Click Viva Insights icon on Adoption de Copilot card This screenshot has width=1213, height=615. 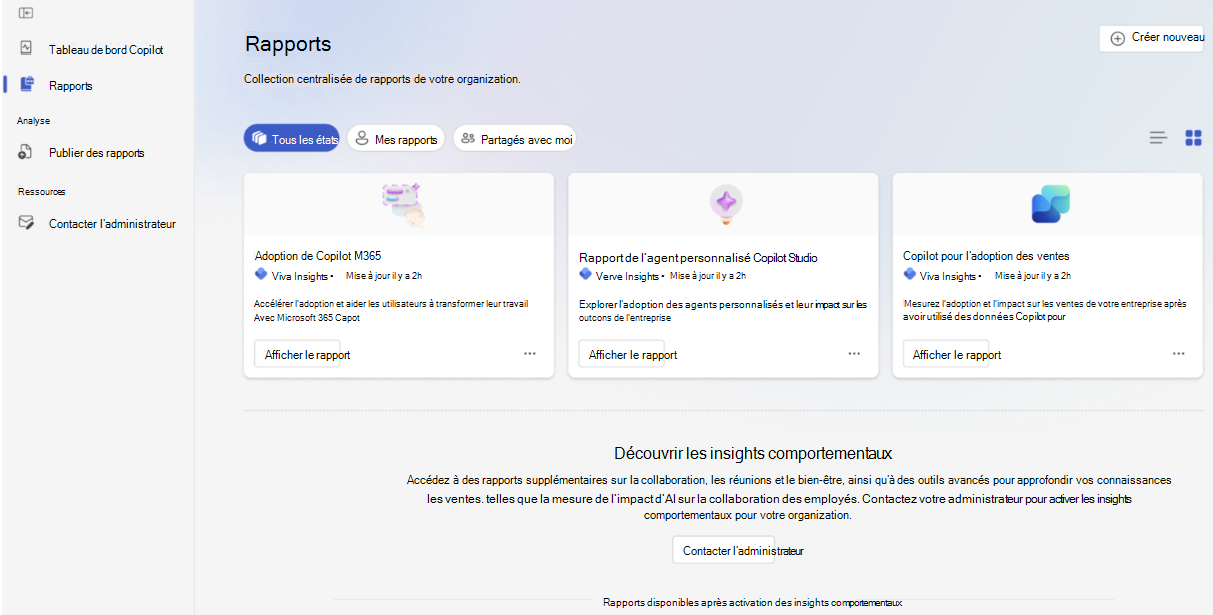(x=261, y=274)
